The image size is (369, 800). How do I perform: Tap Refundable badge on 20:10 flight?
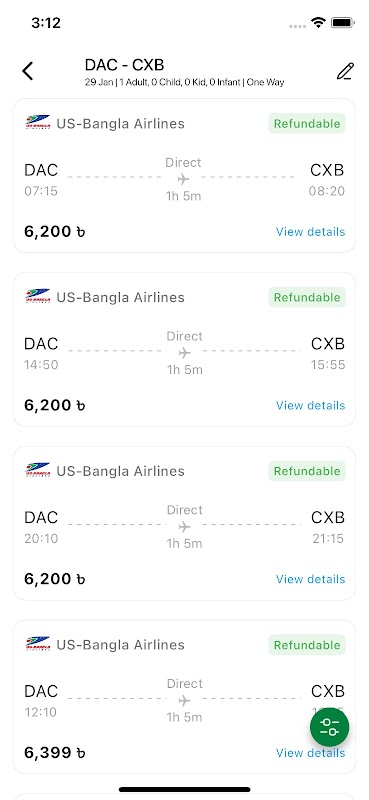tap(307, 471)
